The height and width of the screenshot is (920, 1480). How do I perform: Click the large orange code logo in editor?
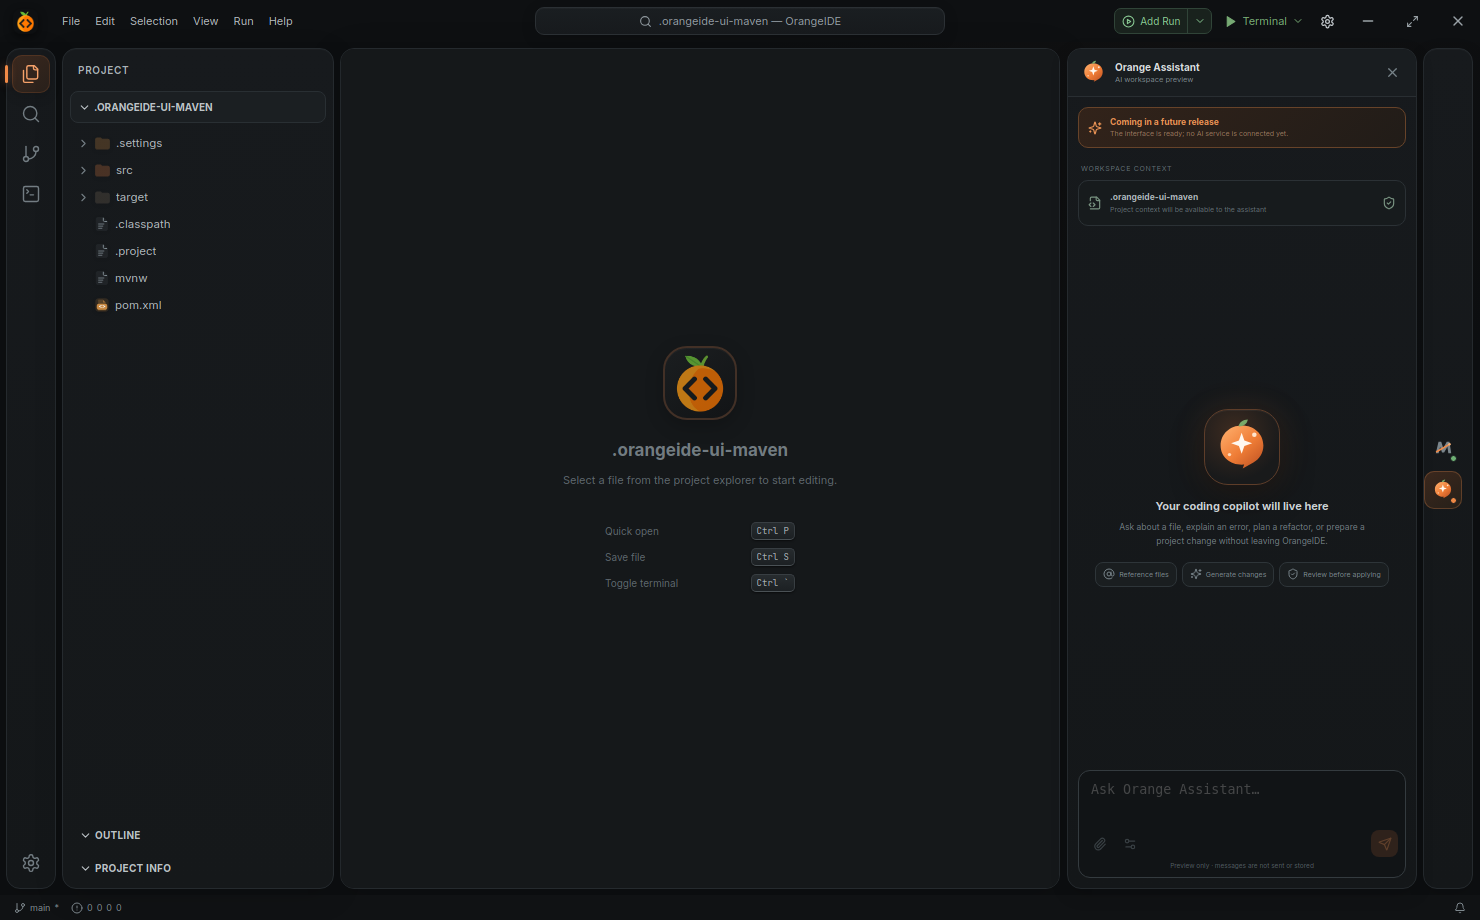click(700, 383)
